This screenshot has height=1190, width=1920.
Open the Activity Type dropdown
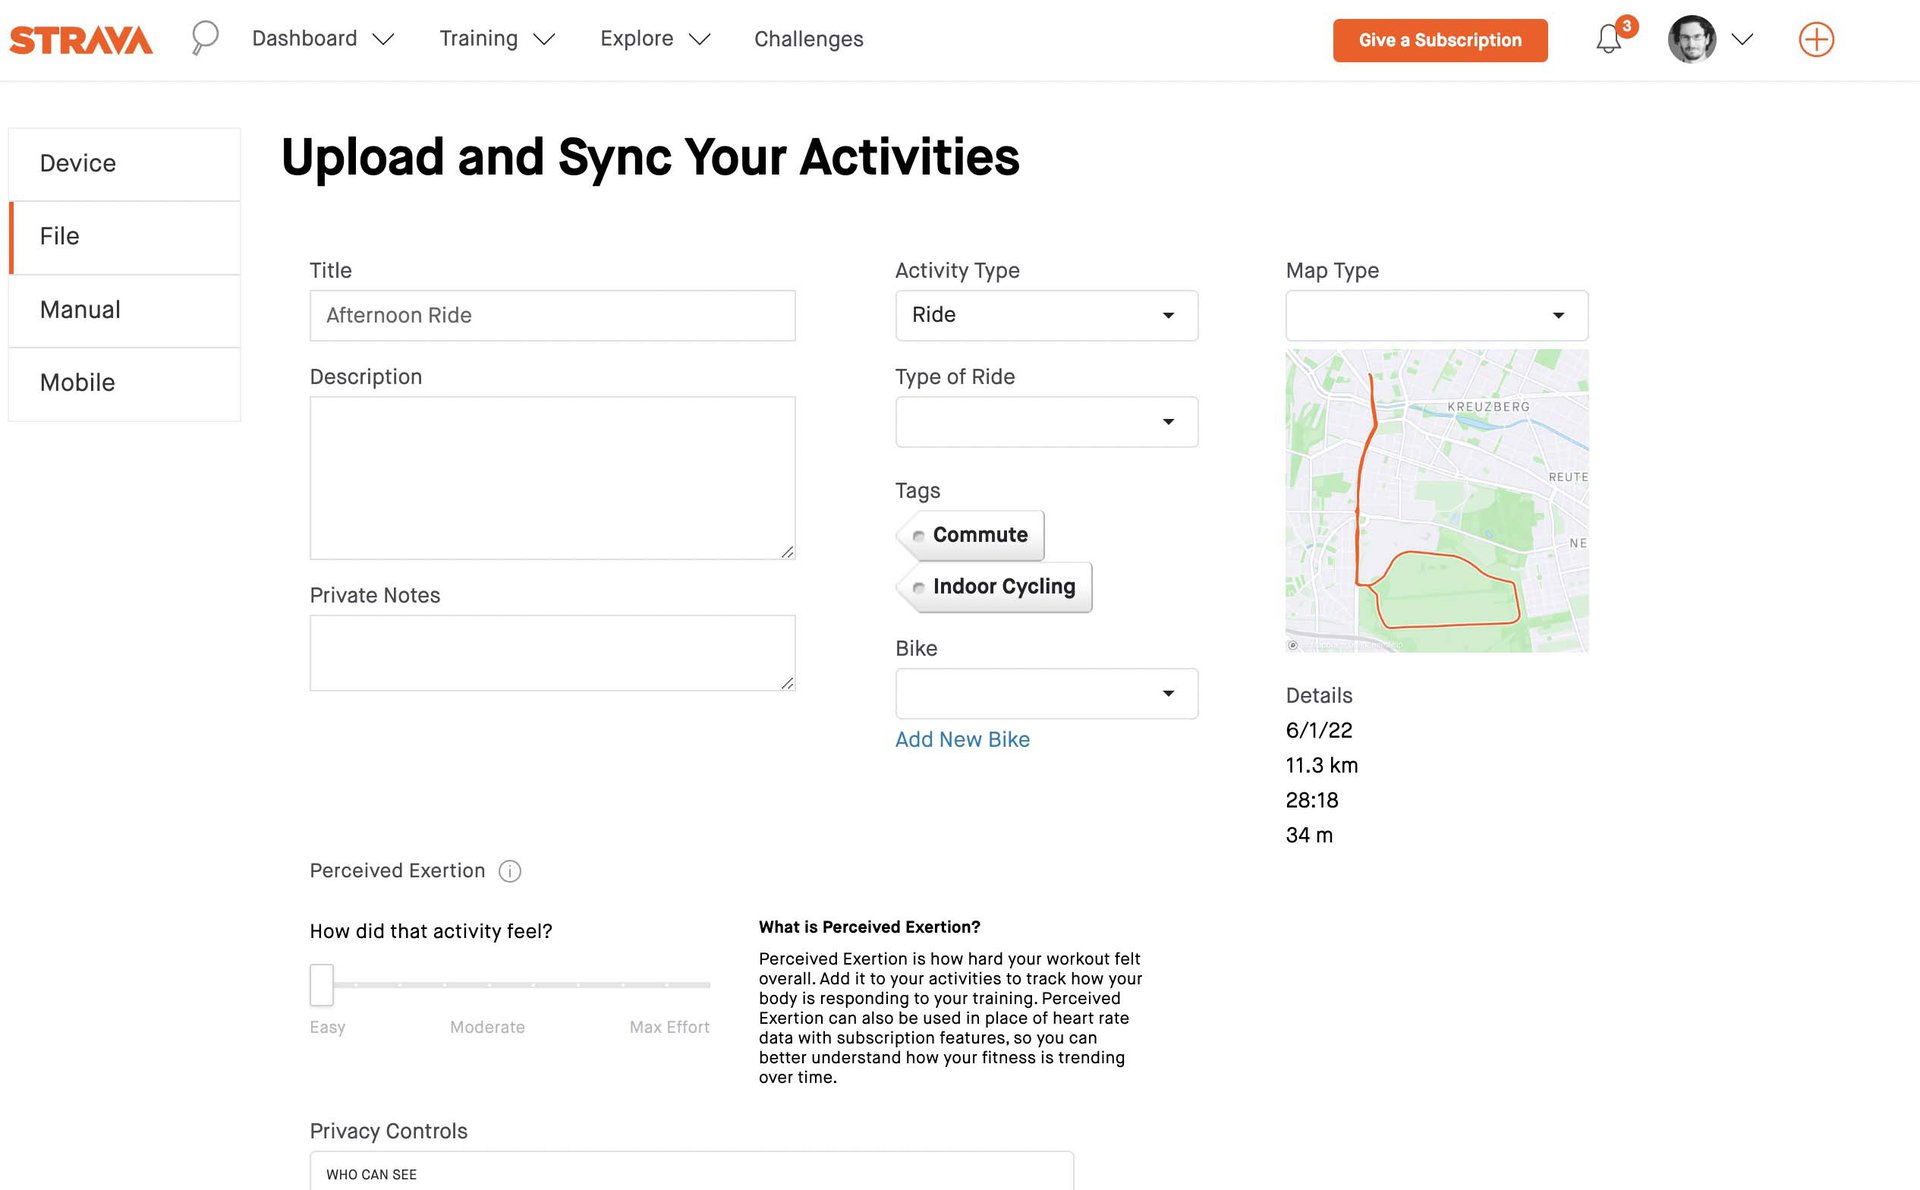click(1046, 316)
